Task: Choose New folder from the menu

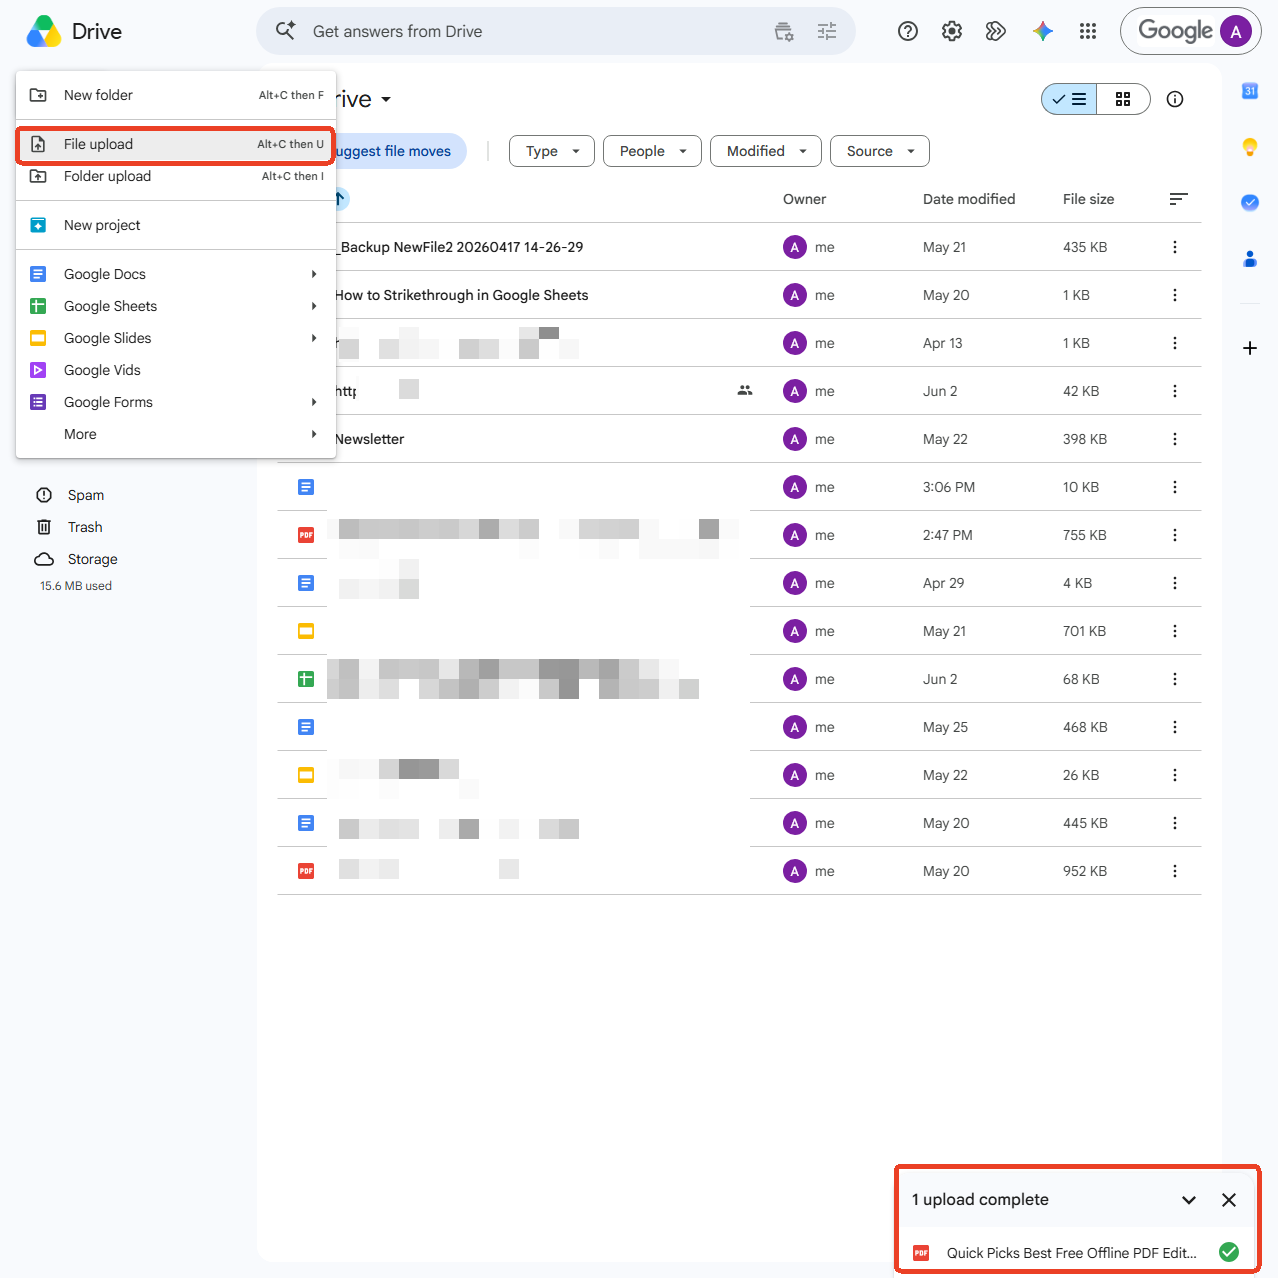Action: click(x=176, y=95)
